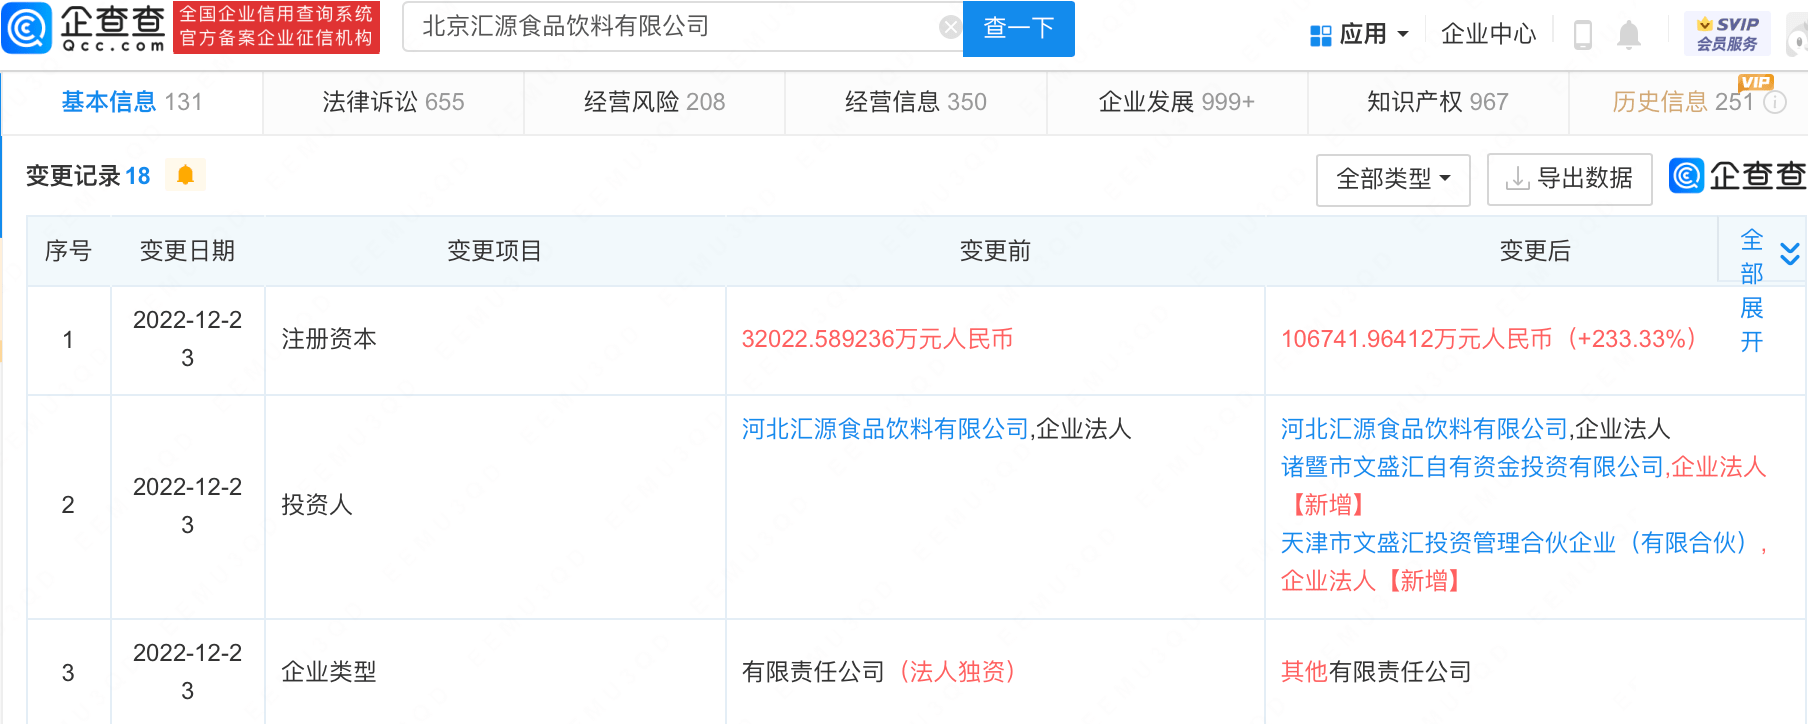Viewport: 1808px width, 724px height.
Task: Switch to the 经营信息 tab
Action: [x=915, y=102]
